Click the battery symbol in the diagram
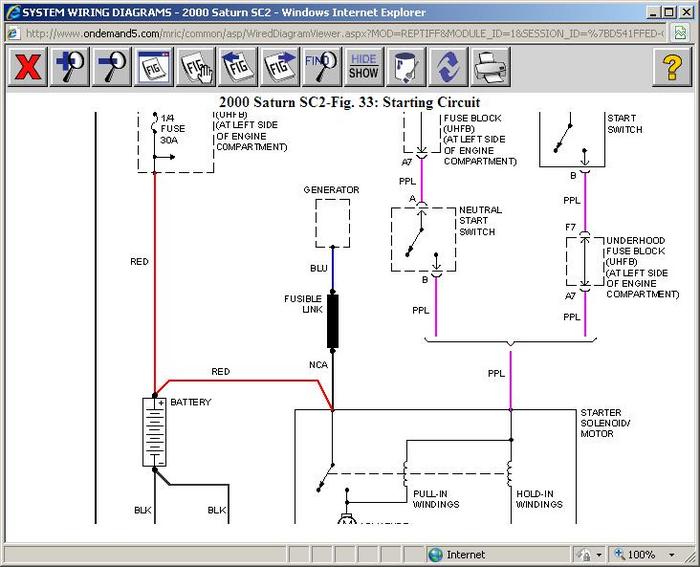Image resolution: width=700 pixels, height=567 pixels. [154, 432]
